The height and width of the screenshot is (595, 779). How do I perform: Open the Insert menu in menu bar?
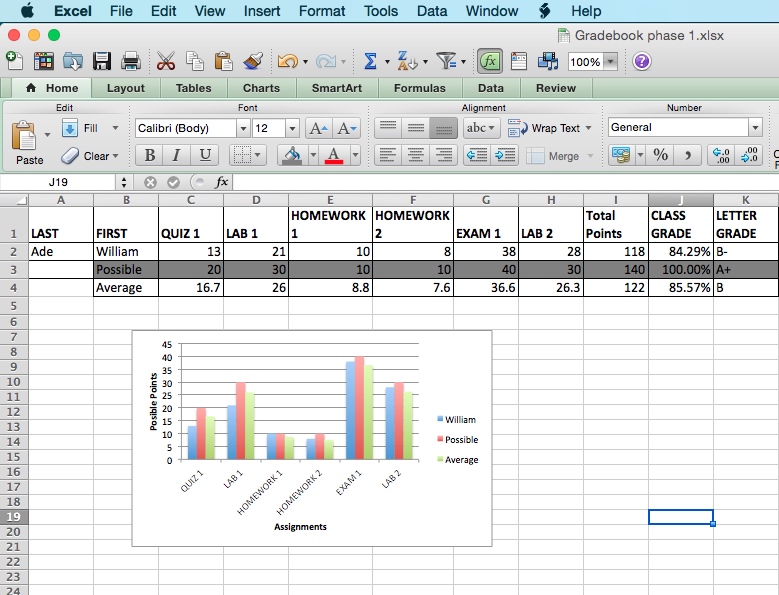point(262,11)
